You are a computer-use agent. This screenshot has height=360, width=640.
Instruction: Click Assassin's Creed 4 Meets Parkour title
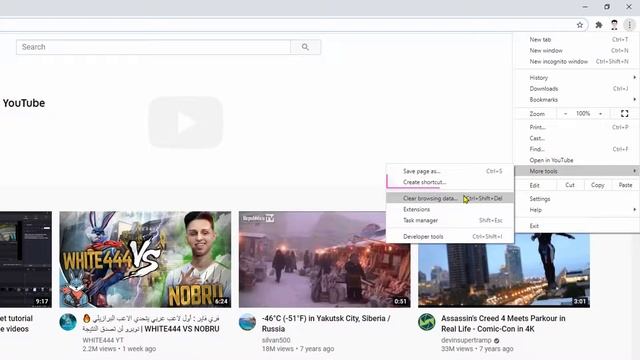point(503,324)
